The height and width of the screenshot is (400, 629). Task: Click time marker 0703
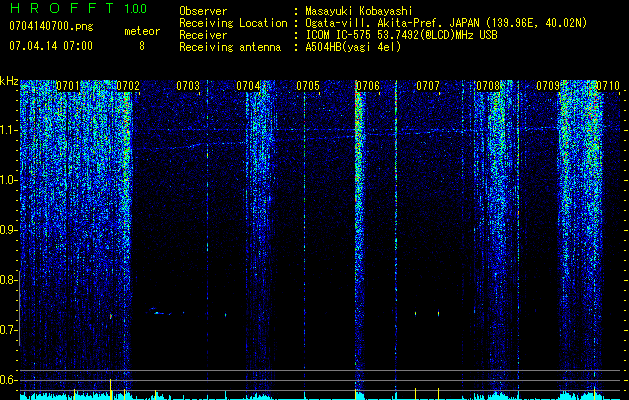point(188,86)
